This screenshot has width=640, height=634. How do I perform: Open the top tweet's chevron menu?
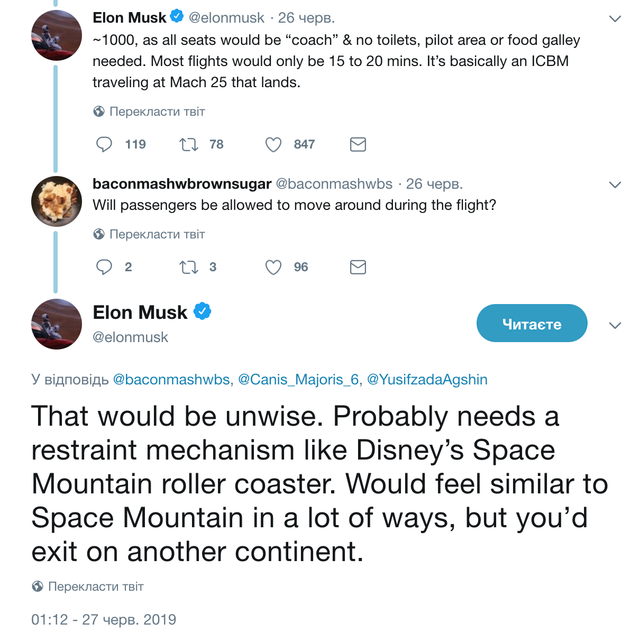[615, 18]
